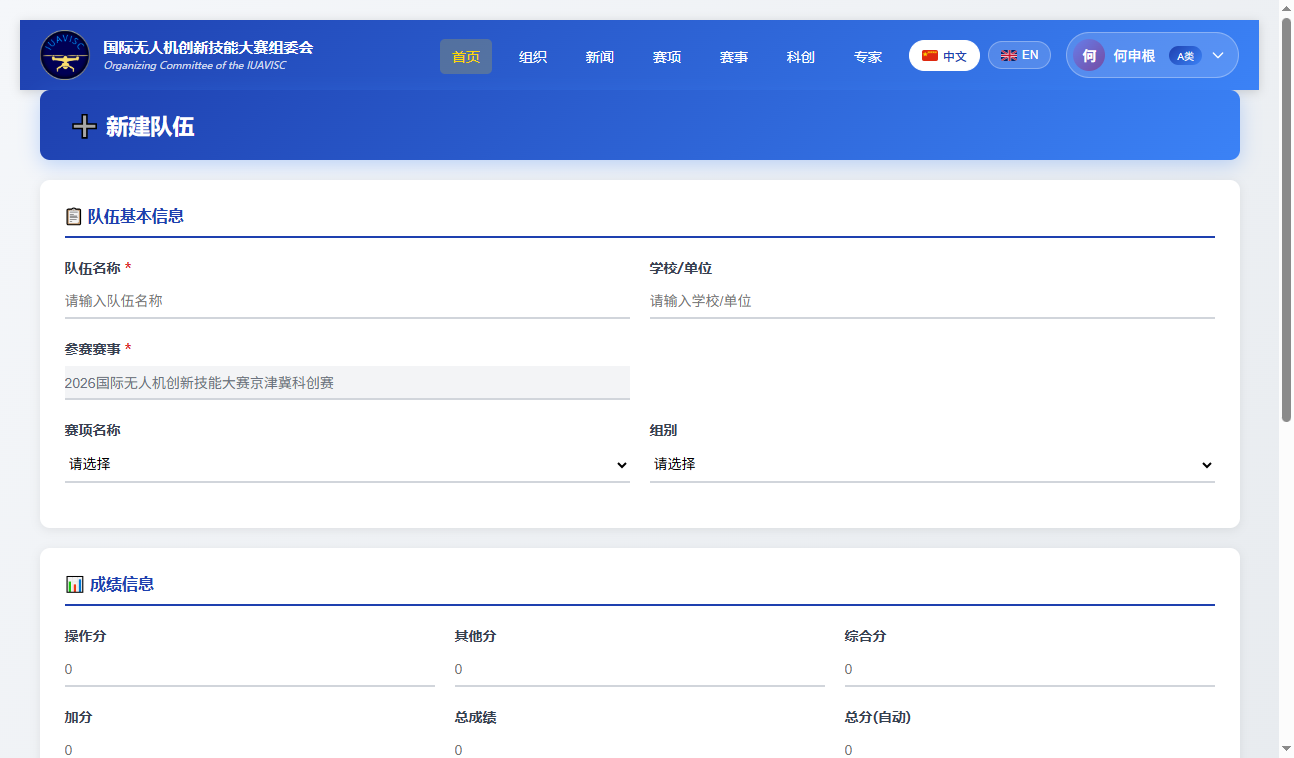Switch language to EN with UK flag
This screenshot has width=1294, height=758.
(1019, 55)
